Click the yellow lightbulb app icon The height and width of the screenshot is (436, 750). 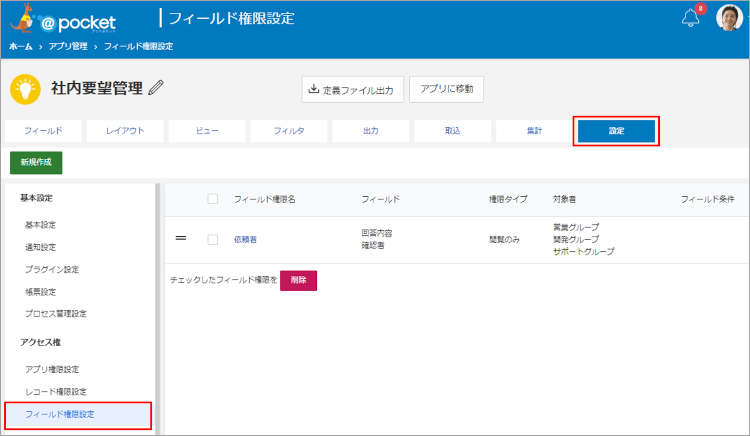coord(25,89)
